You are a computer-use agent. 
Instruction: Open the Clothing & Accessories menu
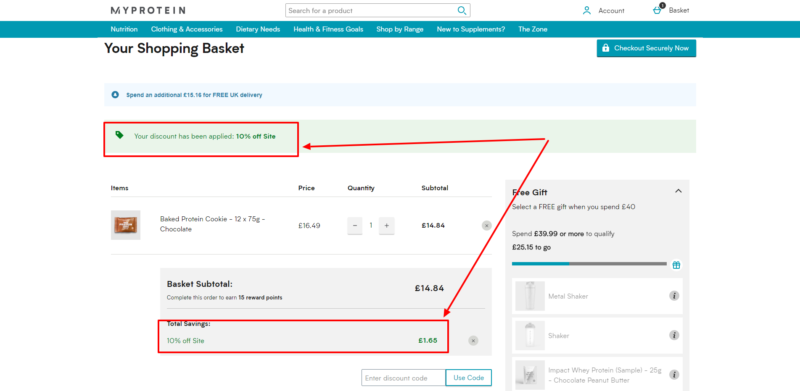click(x=187, y=29)
